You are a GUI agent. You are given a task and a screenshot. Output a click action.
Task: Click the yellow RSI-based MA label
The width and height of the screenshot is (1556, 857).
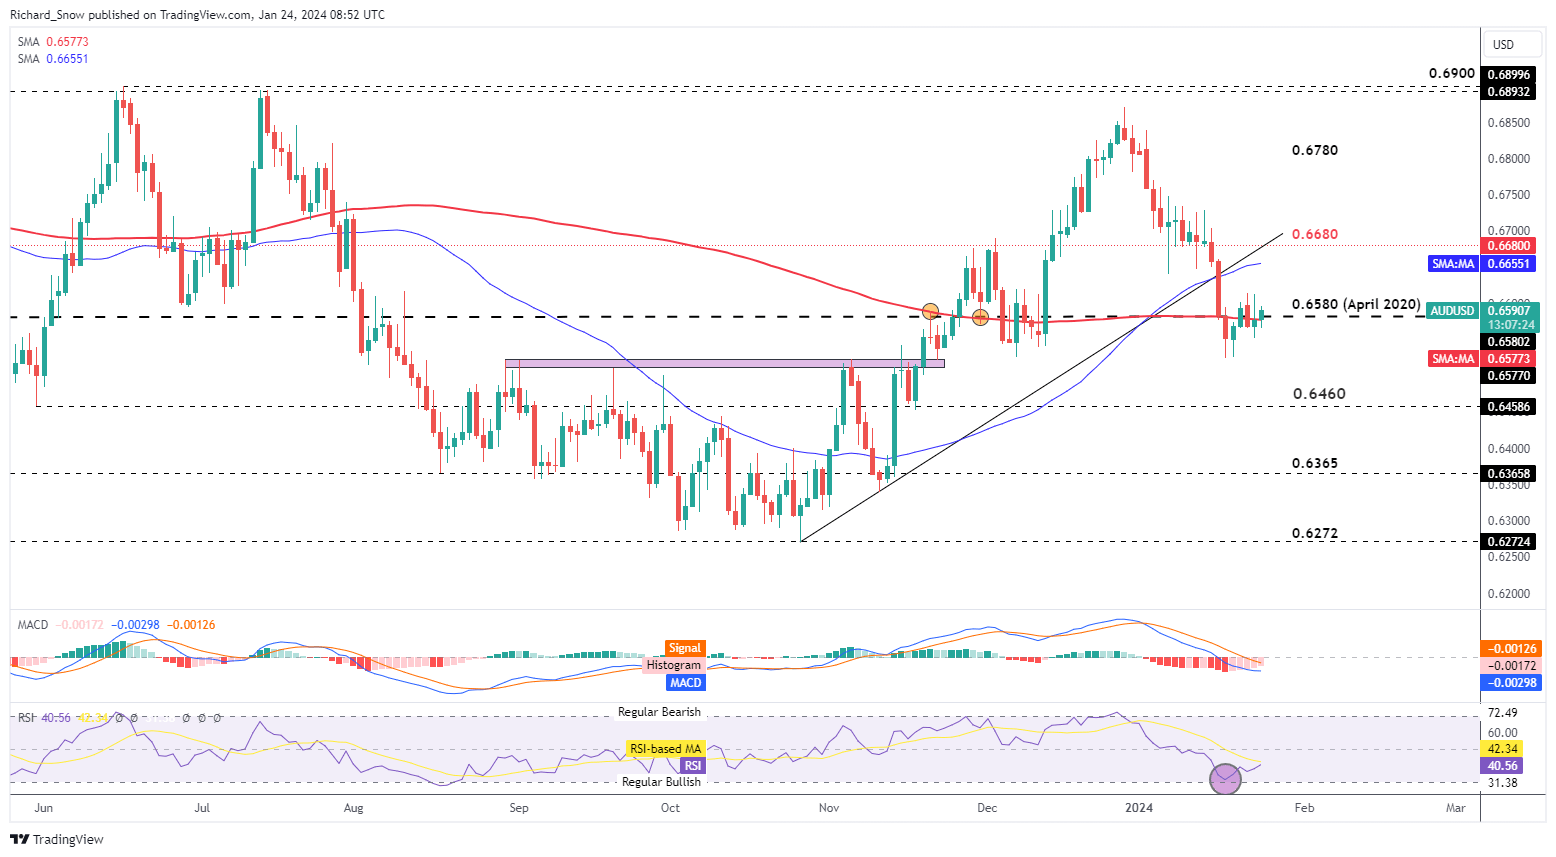(666, 748)
